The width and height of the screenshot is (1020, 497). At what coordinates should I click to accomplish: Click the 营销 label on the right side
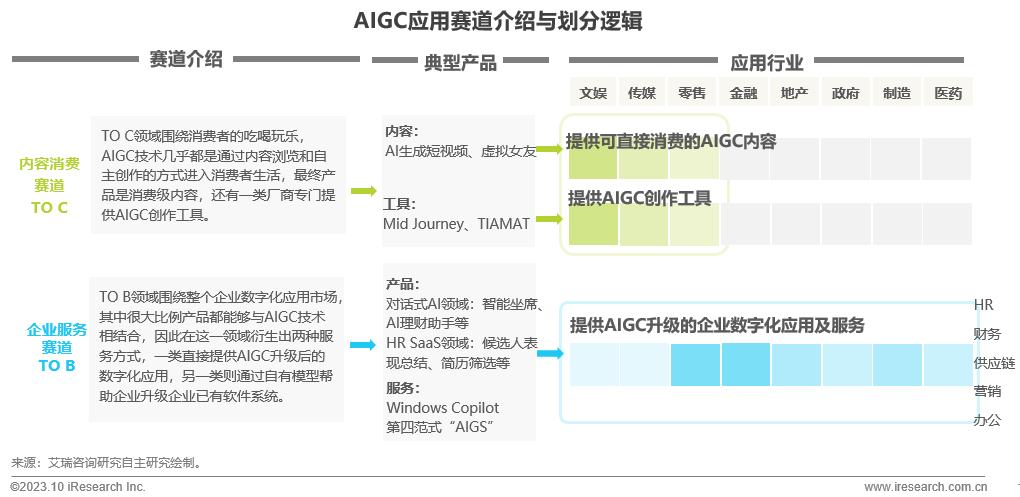[987, 391]
